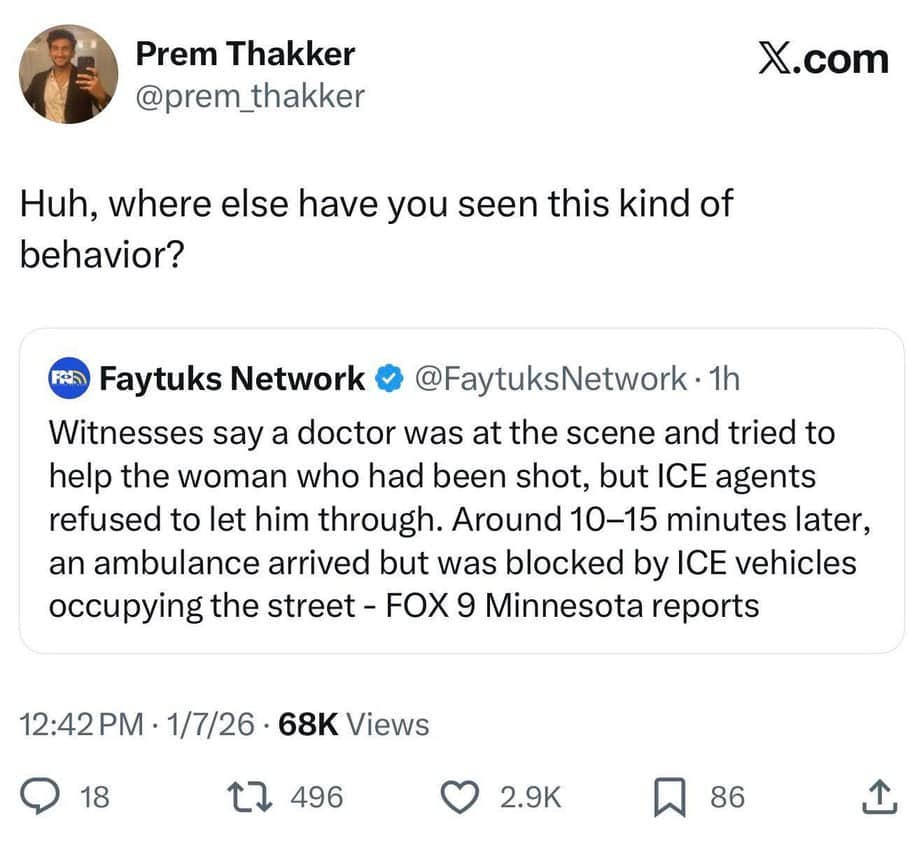Image resolution: width=924 pixels, height=850 pixels.
Task: Click the Prem Thakker display name
Action: coord(245,54)
